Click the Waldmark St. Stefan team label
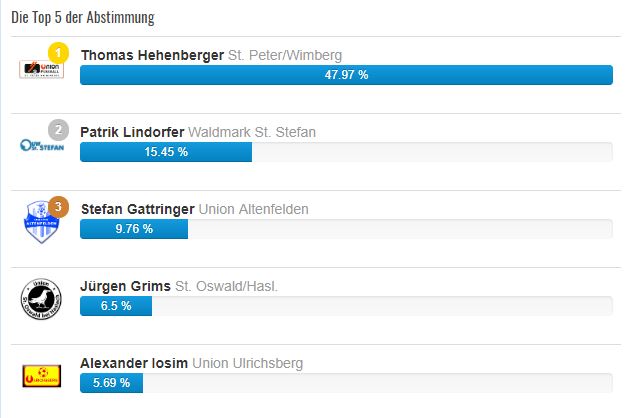Screen dimensions: 629x418 (252, 132)
